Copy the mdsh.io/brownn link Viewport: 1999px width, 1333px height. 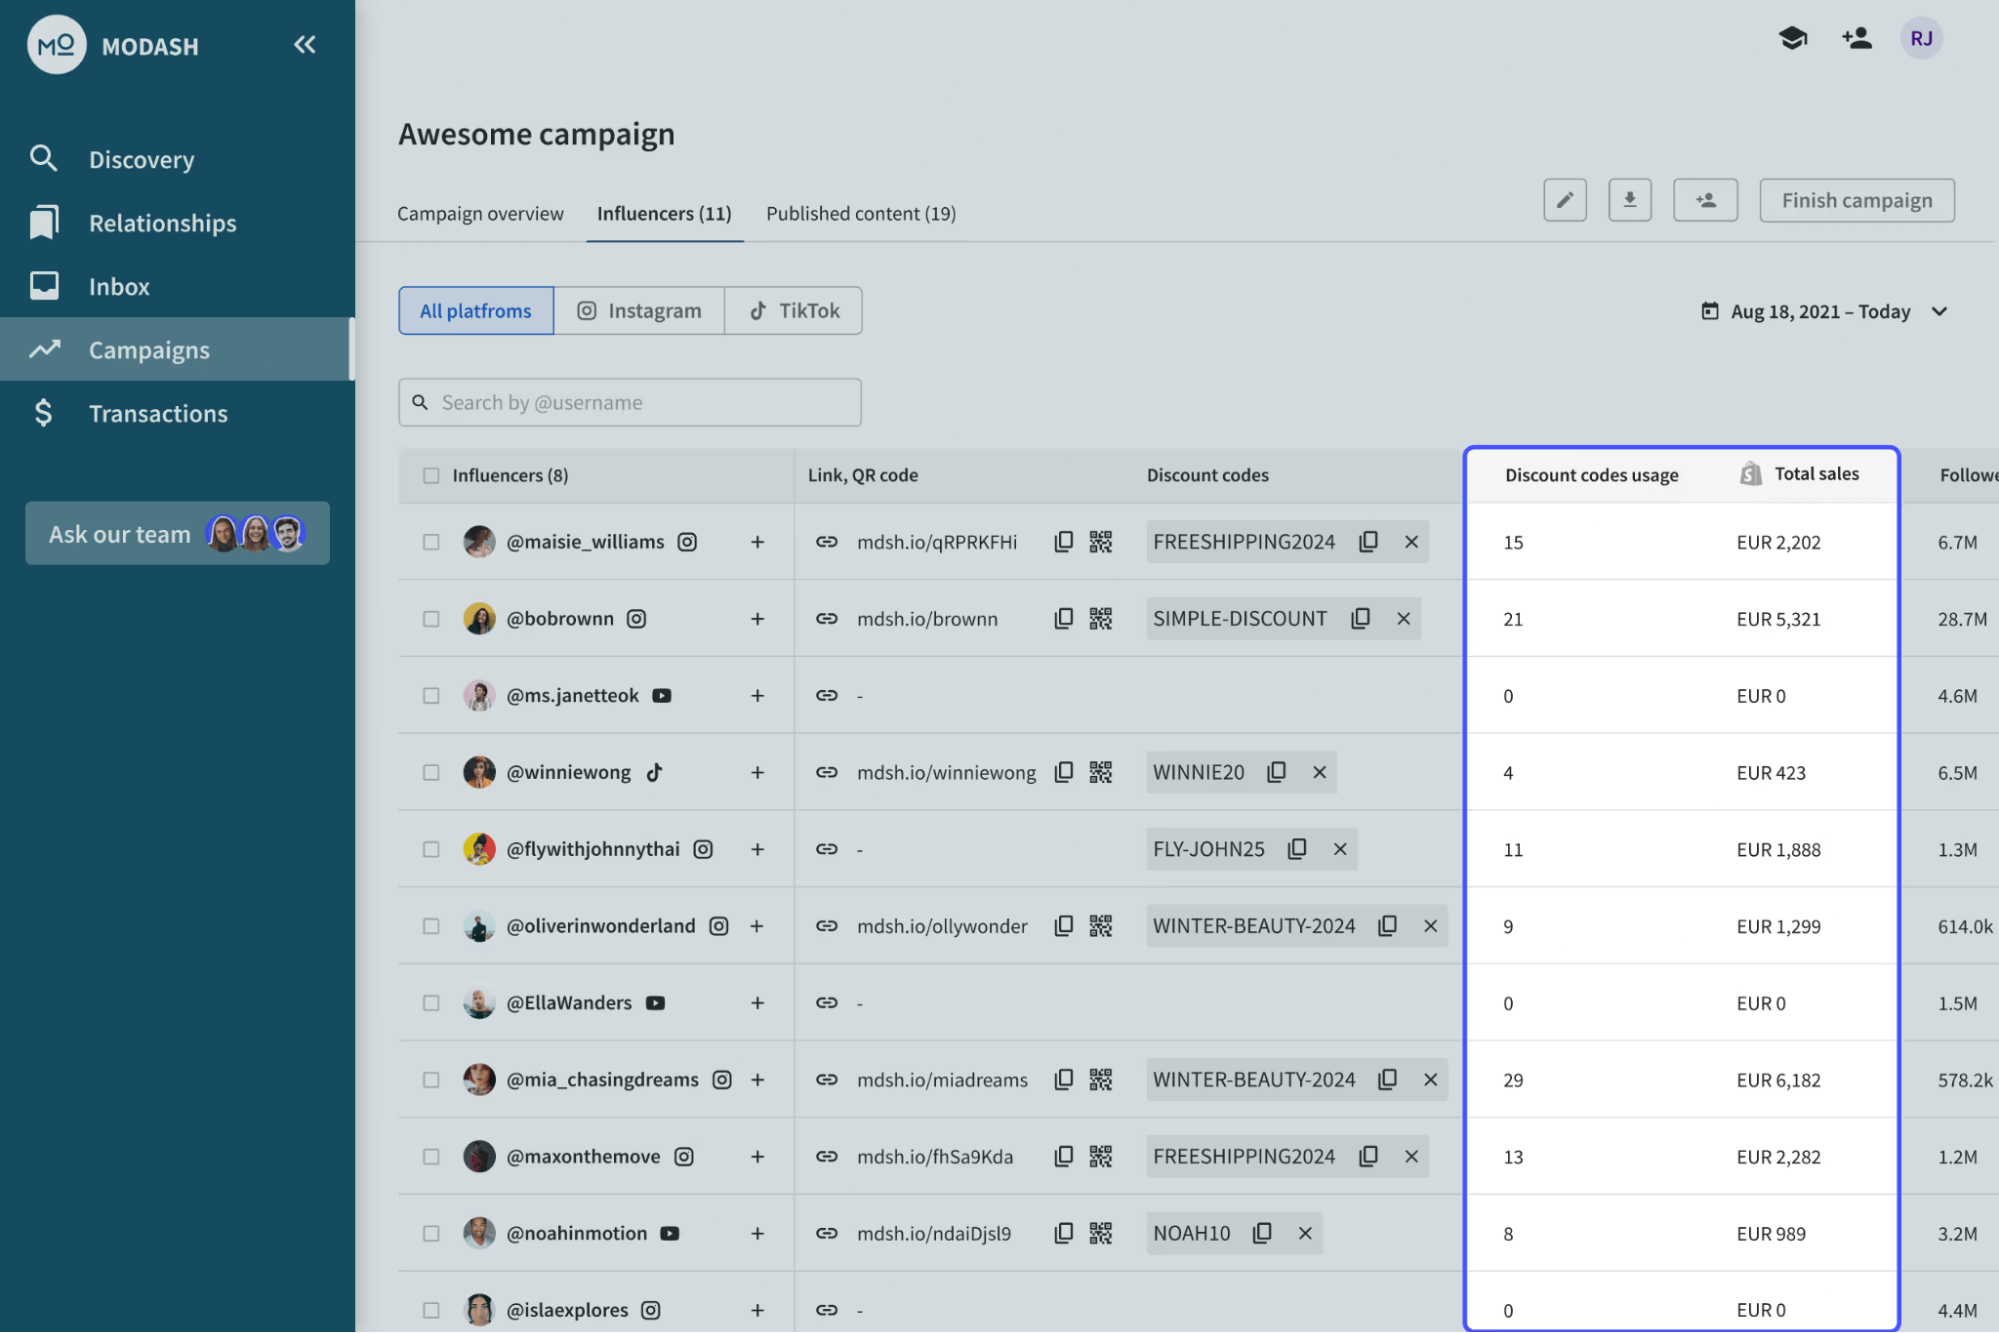1063,619
